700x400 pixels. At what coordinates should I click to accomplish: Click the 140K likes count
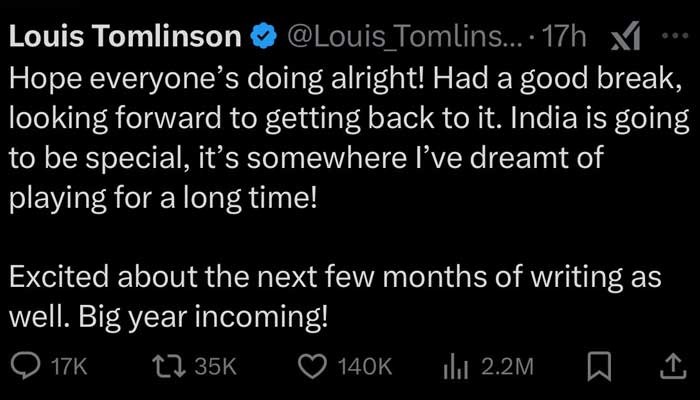[x=365, y=367]
